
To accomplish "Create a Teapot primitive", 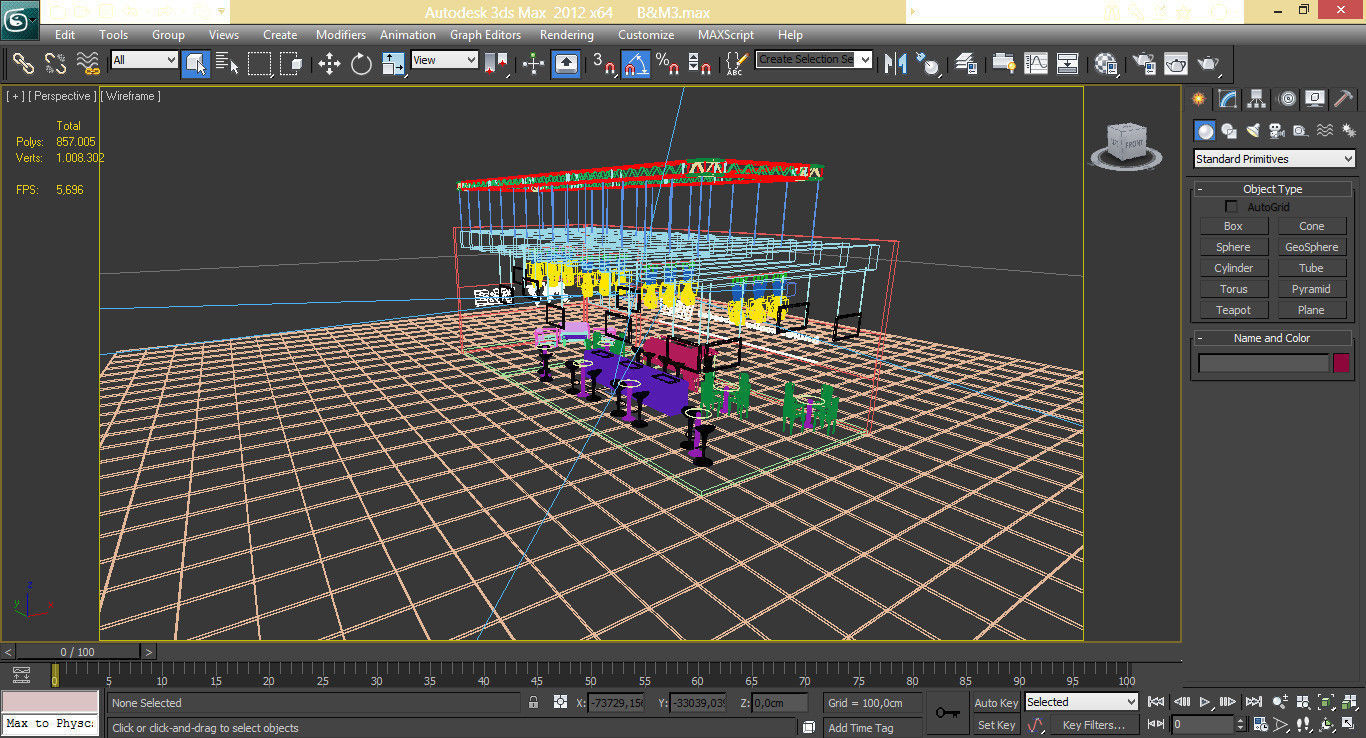I will (1233, 310).
